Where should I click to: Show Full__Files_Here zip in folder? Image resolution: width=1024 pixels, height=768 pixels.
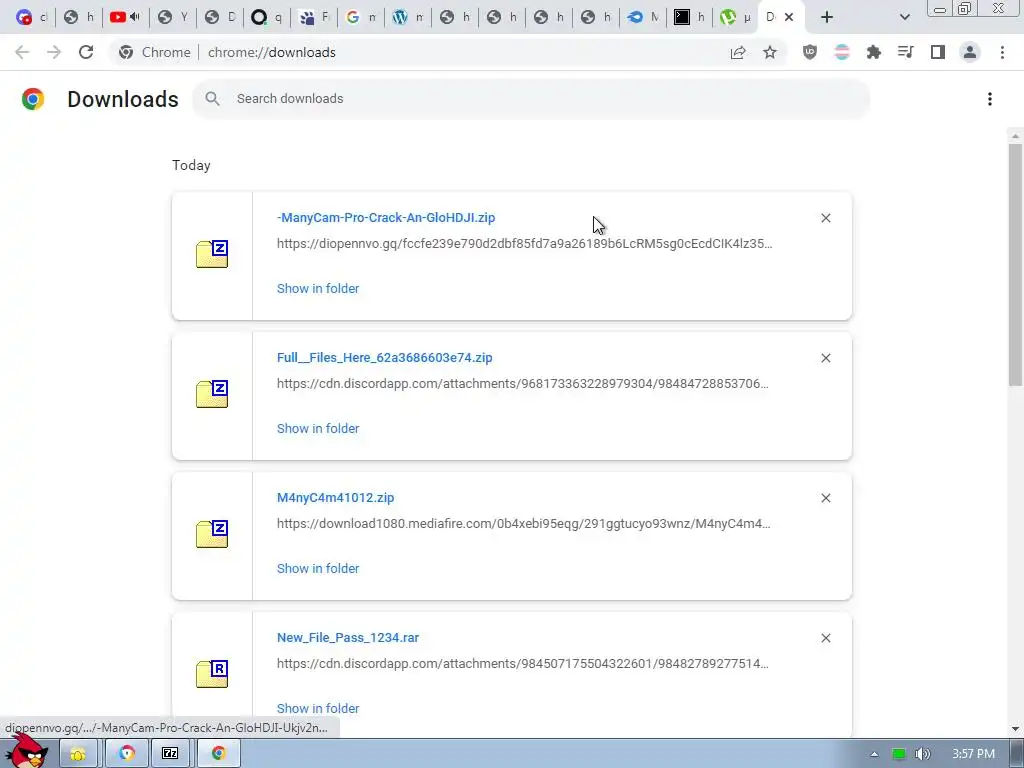318,428
